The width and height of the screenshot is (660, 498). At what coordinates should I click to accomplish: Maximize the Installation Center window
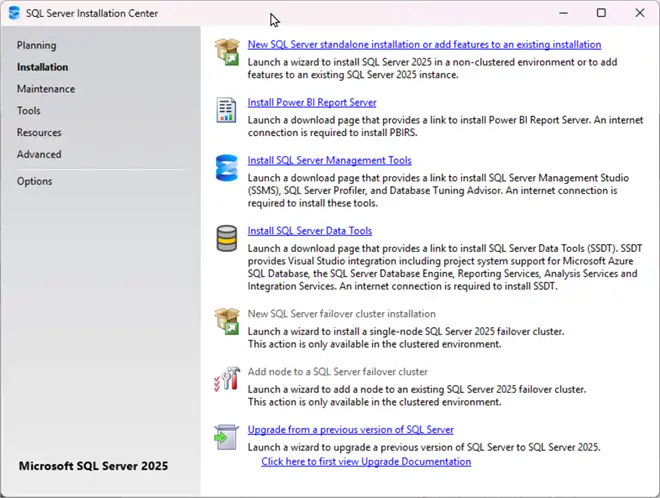coord(601,13)
